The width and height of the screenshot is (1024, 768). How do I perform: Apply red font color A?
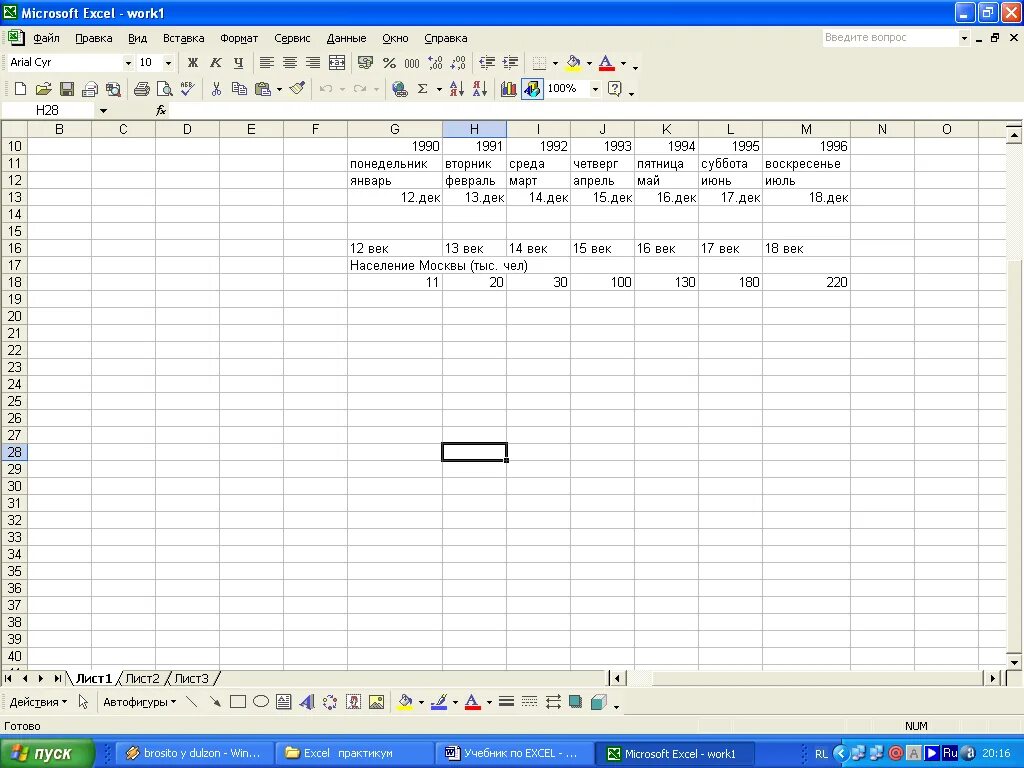click(x=607, y=63)
